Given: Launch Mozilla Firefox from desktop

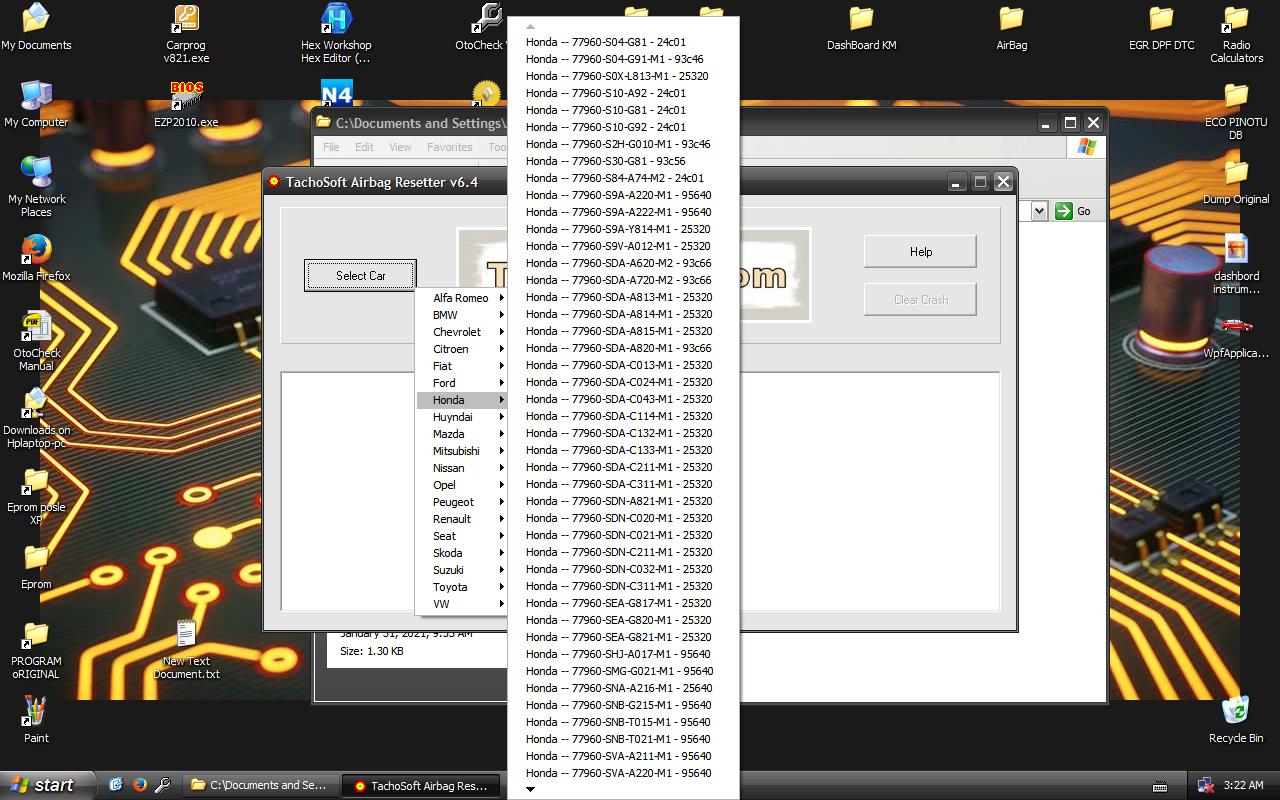Looking at the screenshot, I should 36,250.
